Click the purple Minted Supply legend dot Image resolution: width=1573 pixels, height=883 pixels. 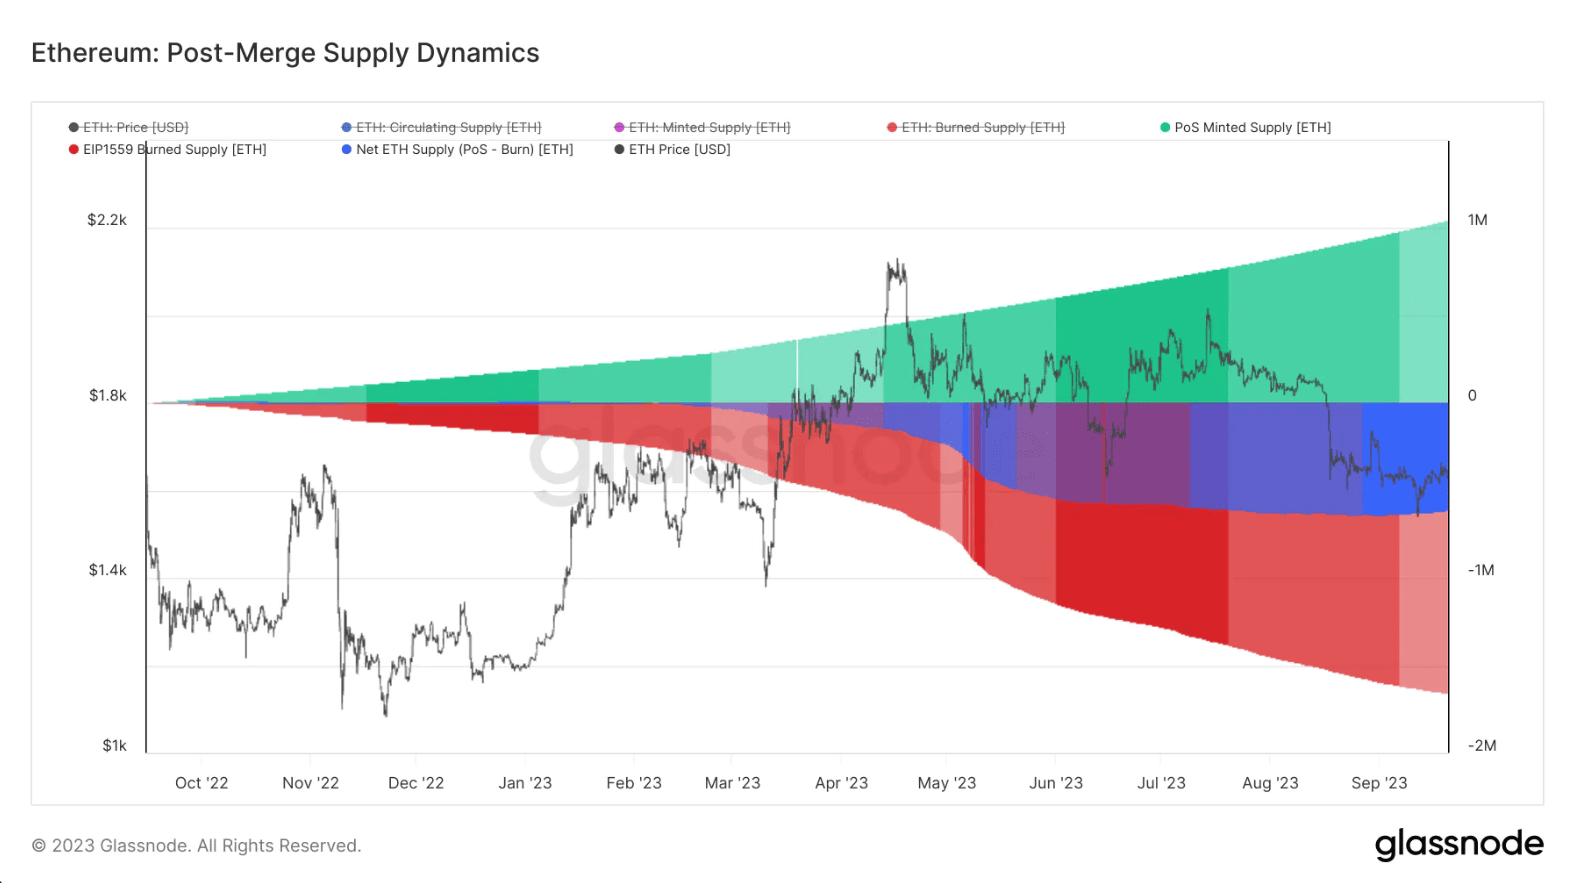tap(619, 127)
